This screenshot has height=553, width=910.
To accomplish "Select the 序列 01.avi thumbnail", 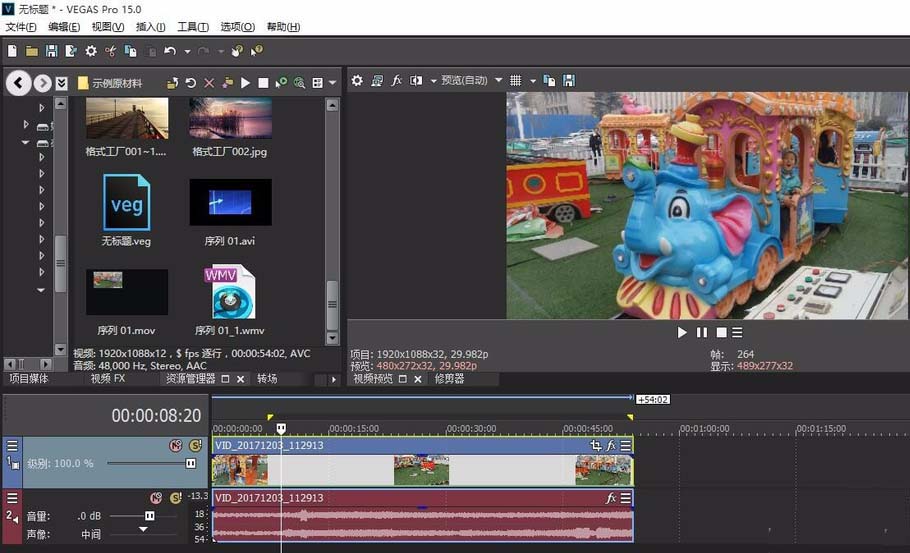I will coord(230,202).
